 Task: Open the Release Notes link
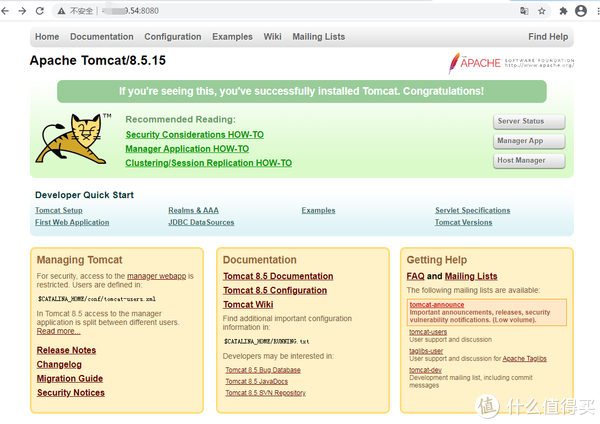coord(66,350)
